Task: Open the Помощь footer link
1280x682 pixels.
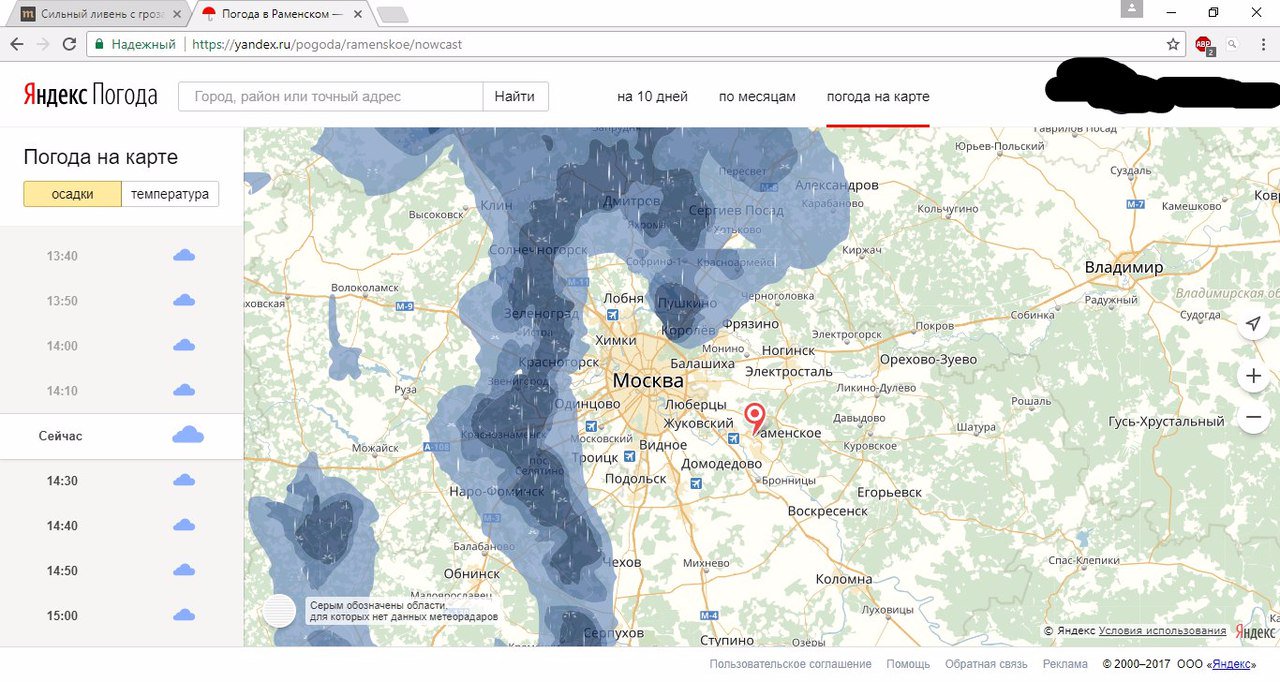Action: tap(908, 664)
